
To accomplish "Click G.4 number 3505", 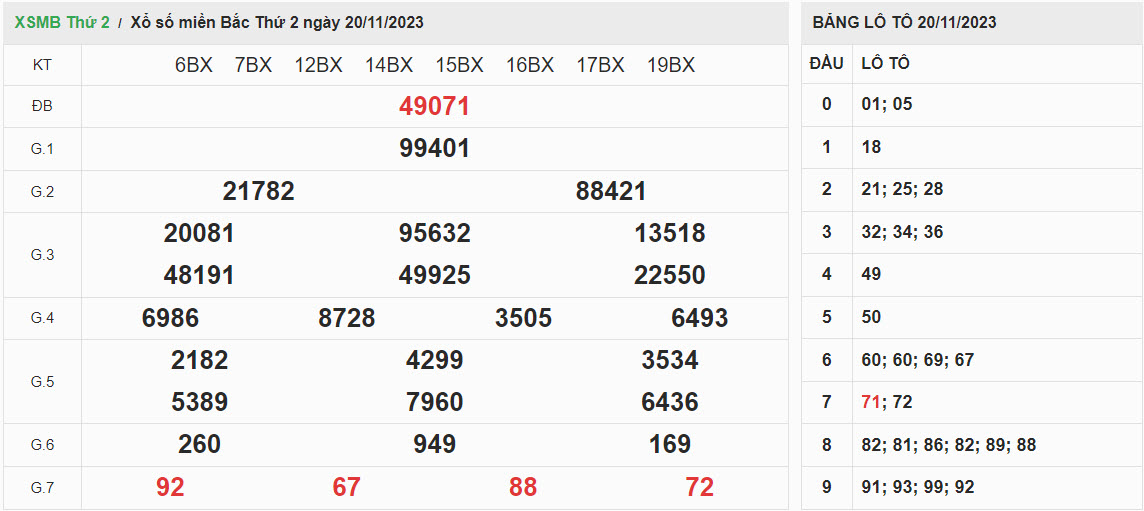I will [523, 318].
